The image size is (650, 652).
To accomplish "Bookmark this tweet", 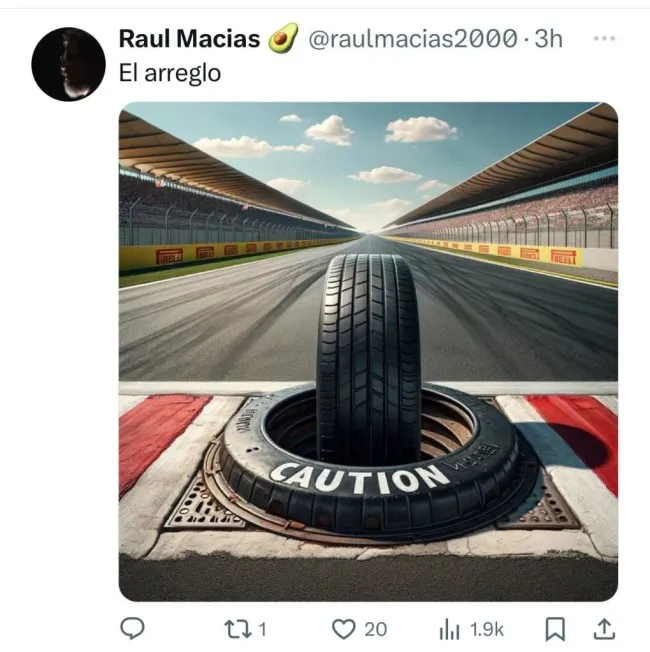I will (555, 629).
